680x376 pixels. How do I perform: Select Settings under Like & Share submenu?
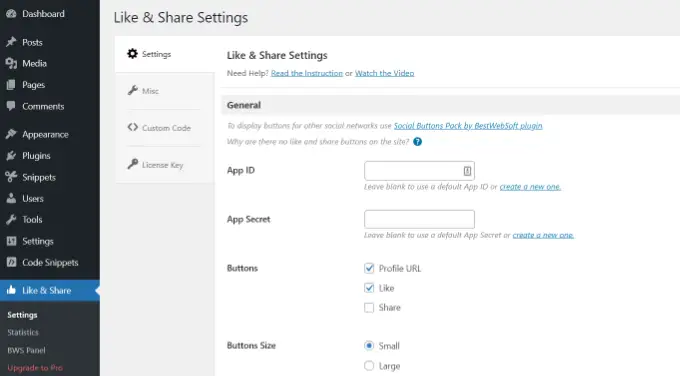[x=22, y=315]
